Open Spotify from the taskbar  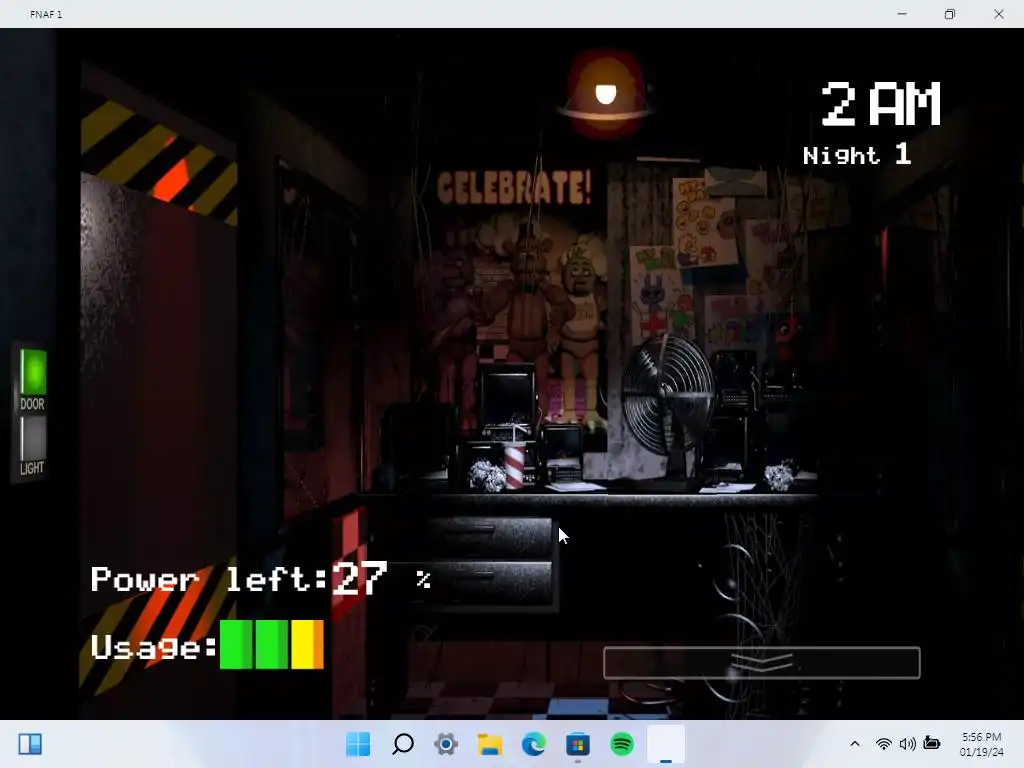(x=622, y=744)
